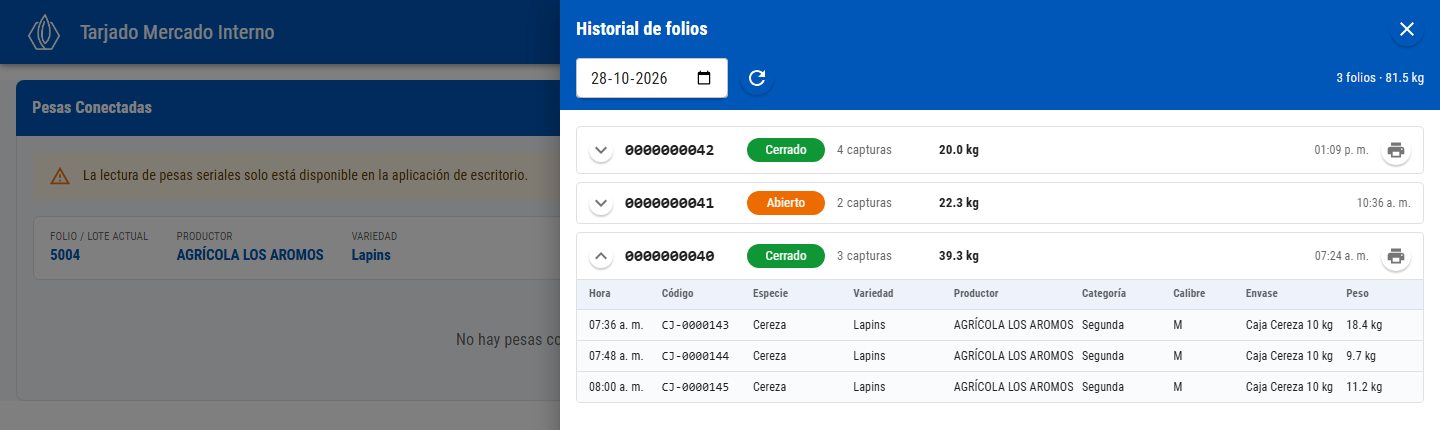Open the calendar picker in date field

pos(704,78)
